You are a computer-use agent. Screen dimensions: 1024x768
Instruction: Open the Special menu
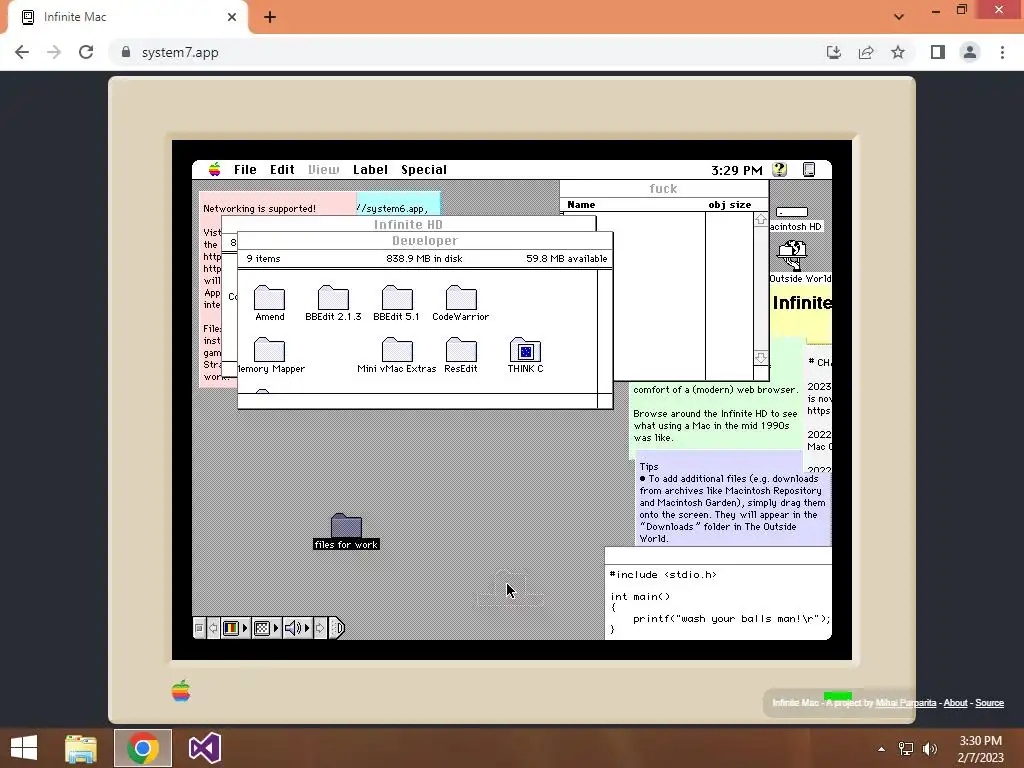coord(424,170)
